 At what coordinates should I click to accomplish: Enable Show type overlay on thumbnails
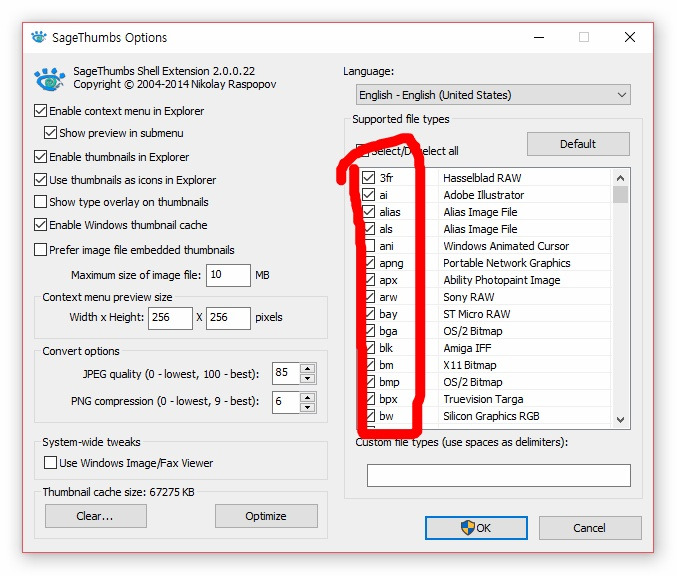coord(41,202)
